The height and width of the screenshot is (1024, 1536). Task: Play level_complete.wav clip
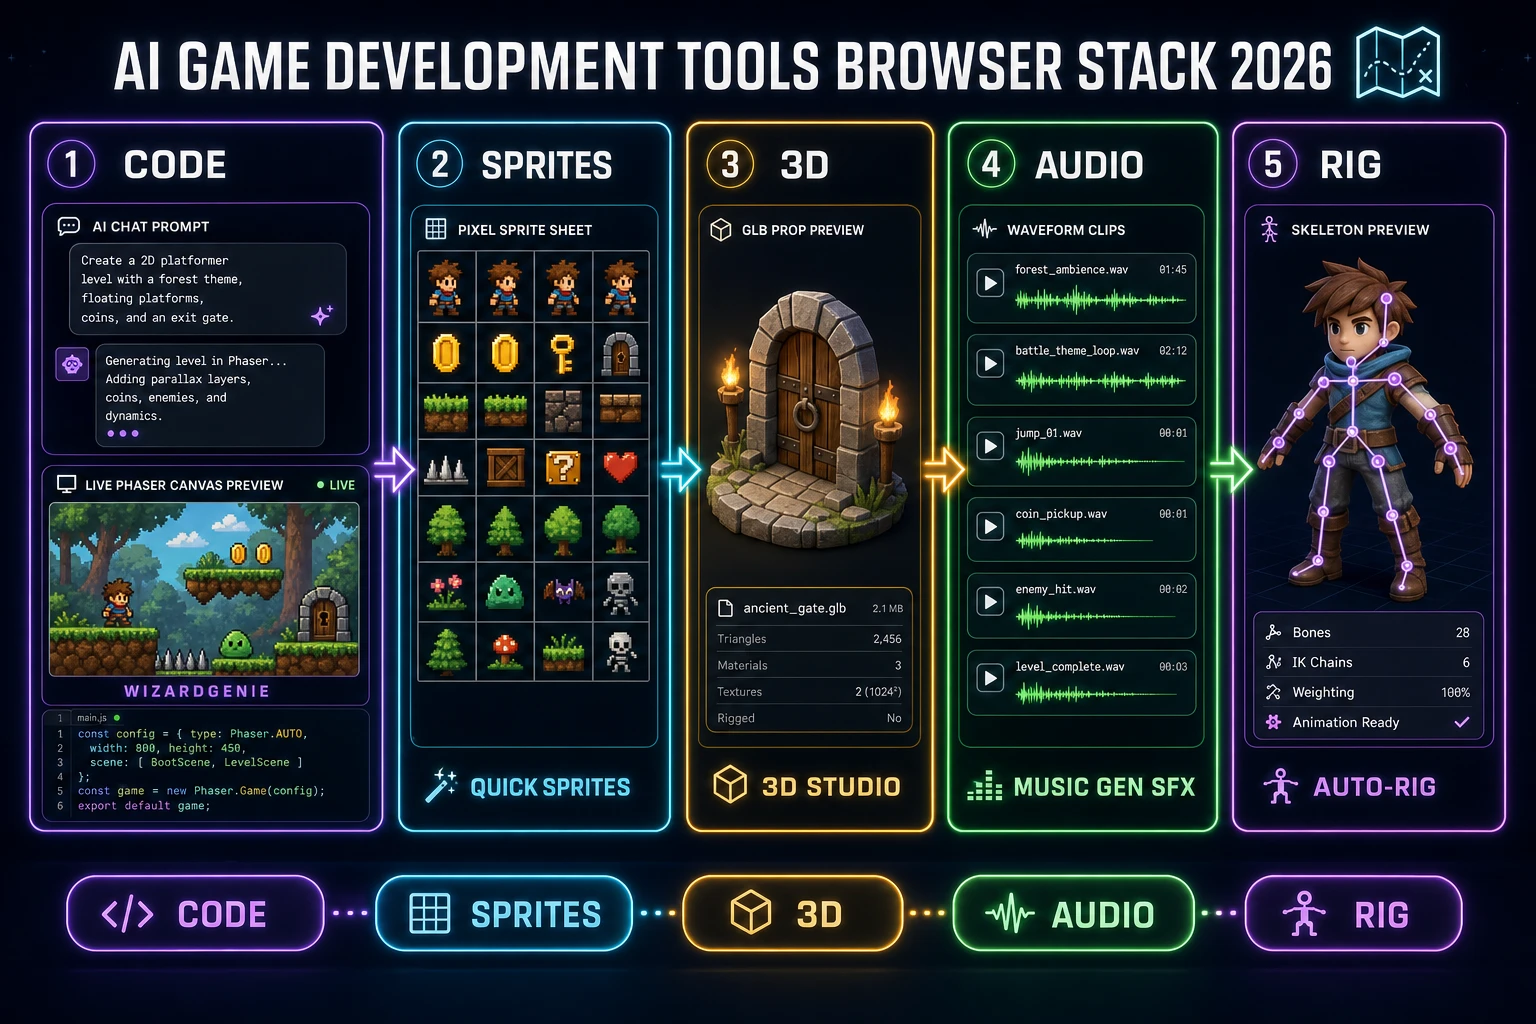click(x=990, y=679)
